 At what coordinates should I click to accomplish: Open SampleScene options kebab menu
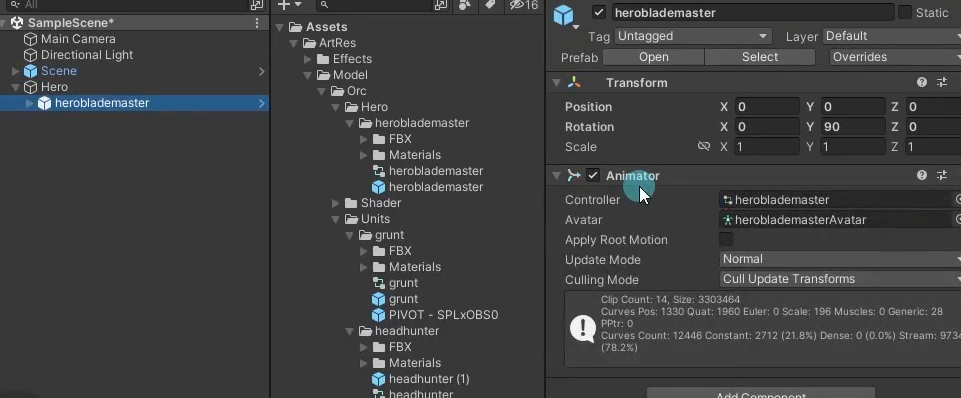(x=257, y=23)
